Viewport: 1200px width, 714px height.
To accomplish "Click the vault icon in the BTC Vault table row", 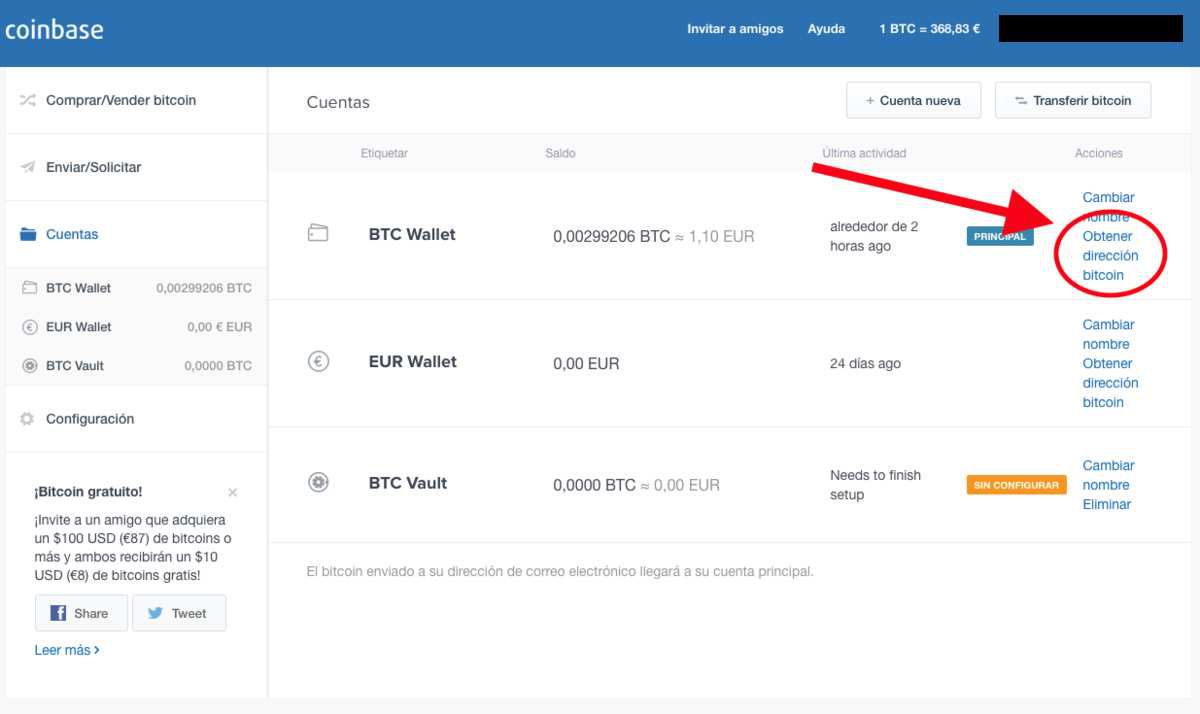I will coord(318,483).
